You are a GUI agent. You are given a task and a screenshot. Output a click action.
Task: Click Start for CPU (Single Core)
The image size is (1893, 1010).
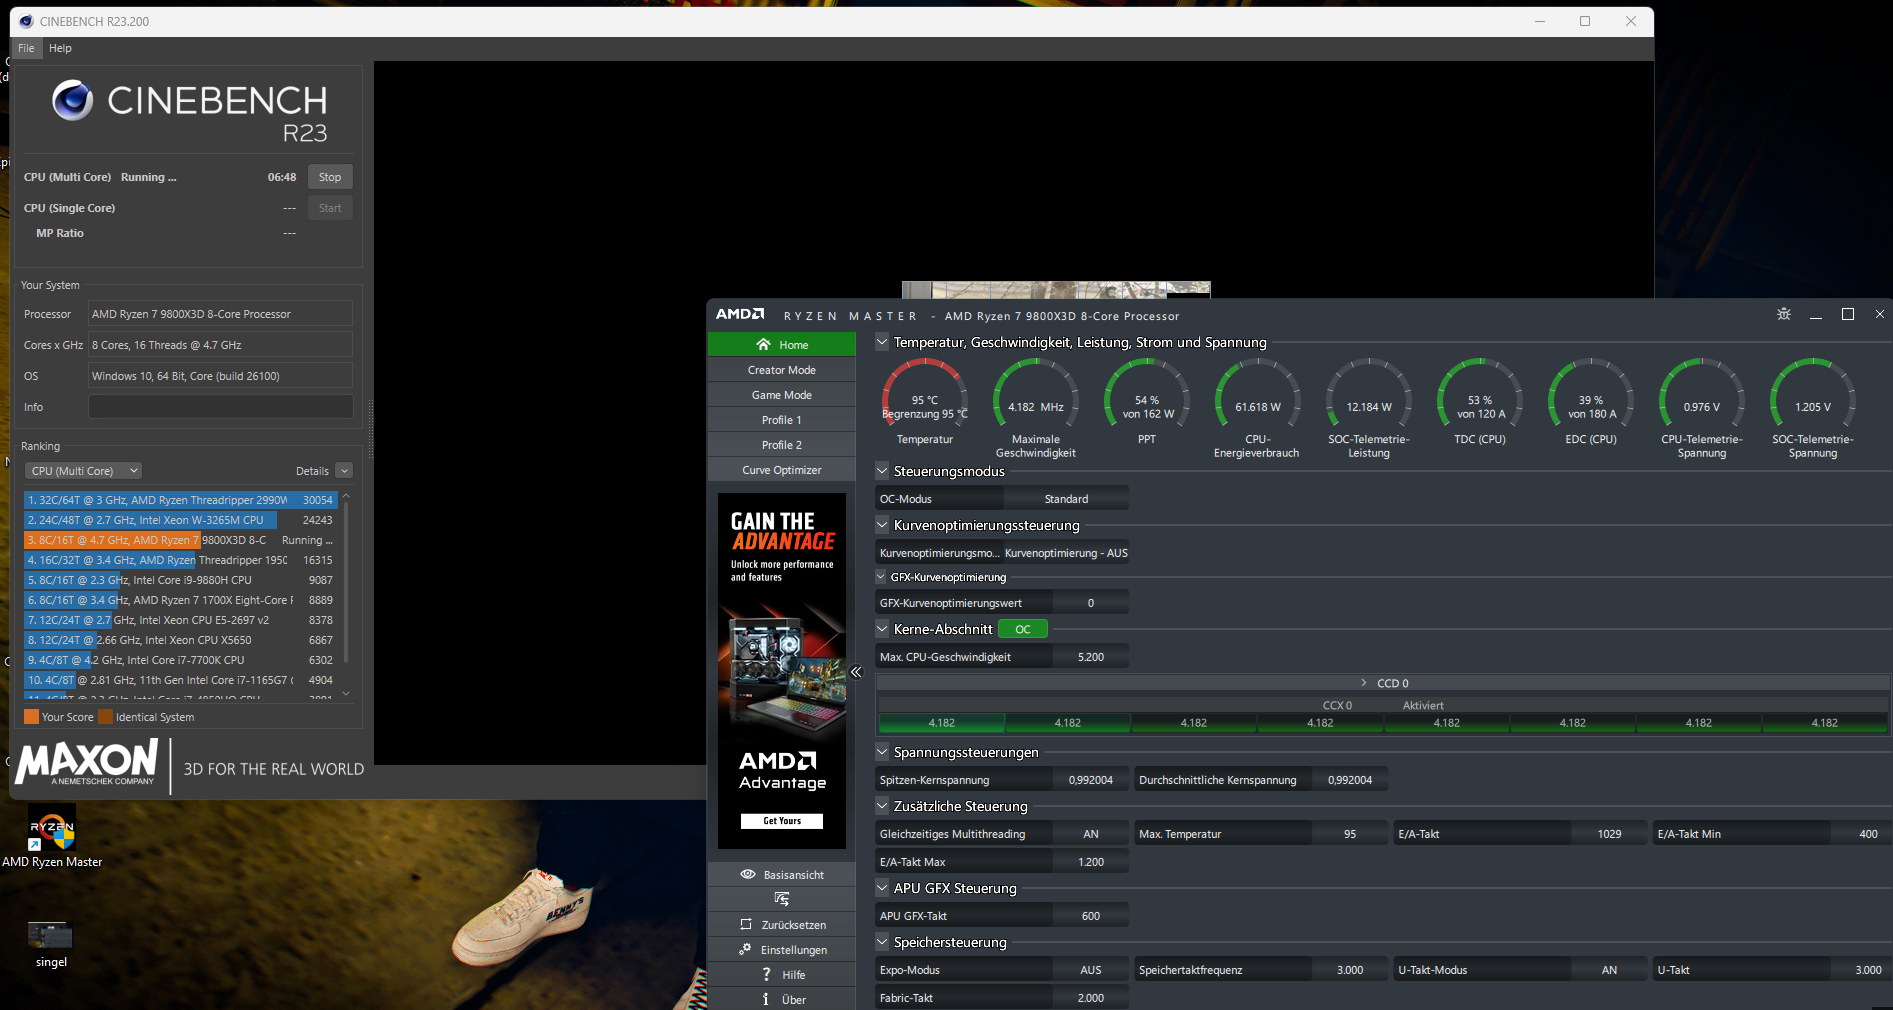point(330,208)
